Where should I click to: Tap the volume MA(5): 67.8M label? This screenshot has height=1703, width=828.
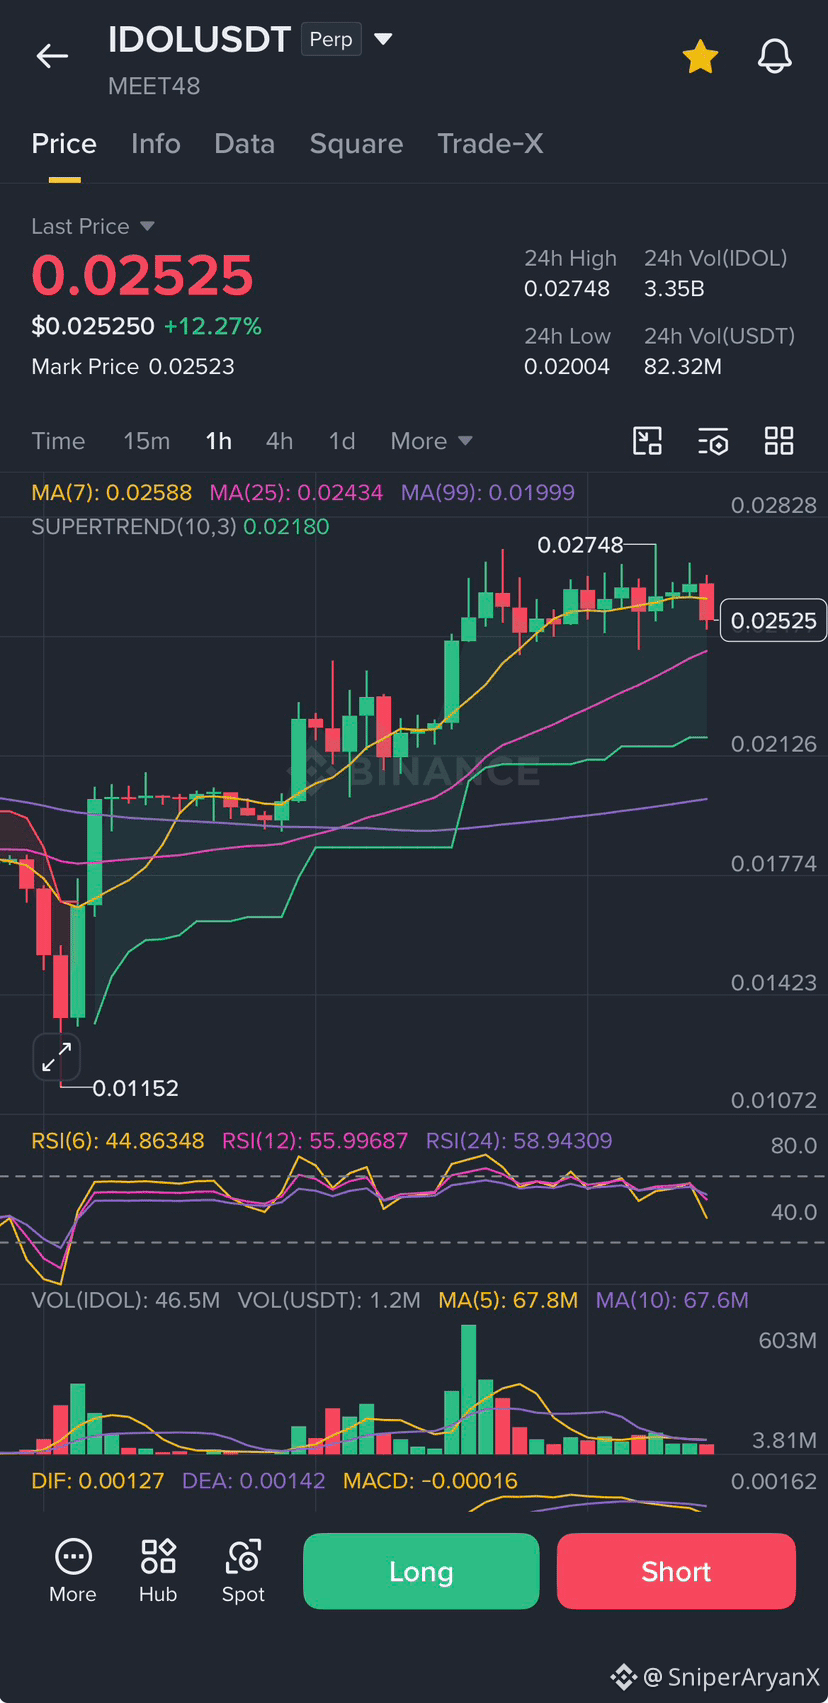509,1300
